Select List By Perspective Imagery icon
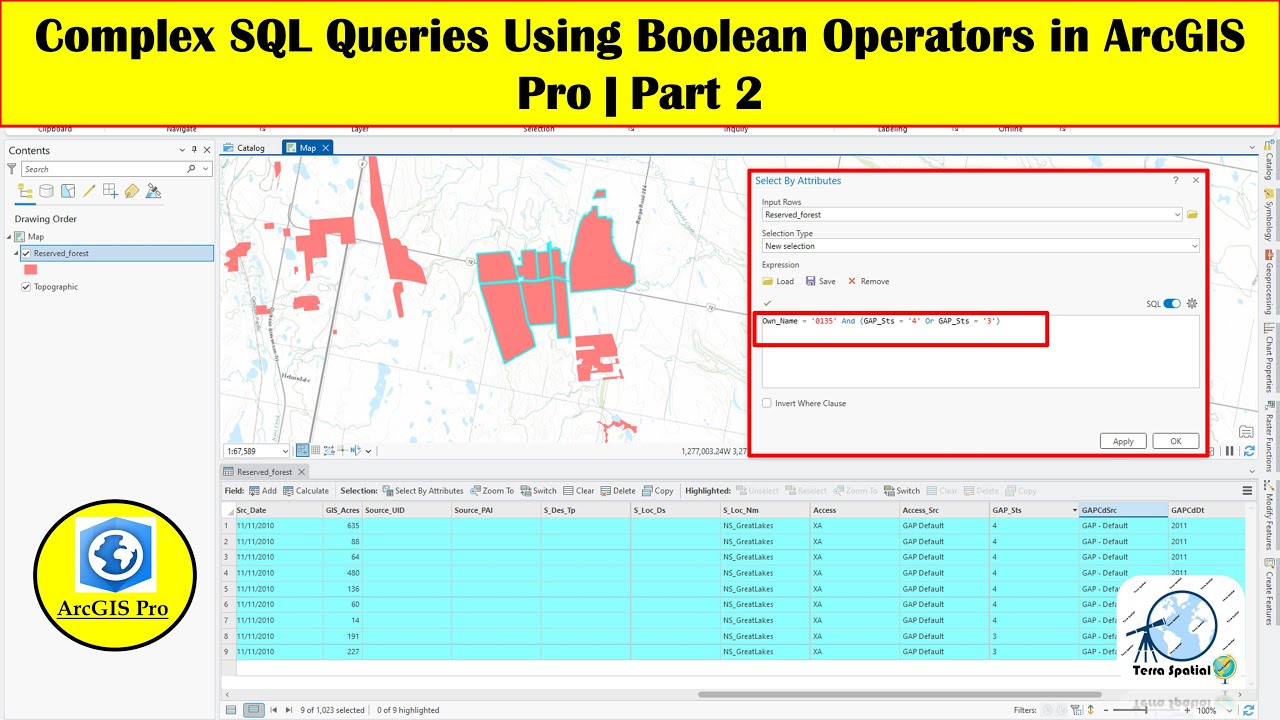 pos(153,191)
